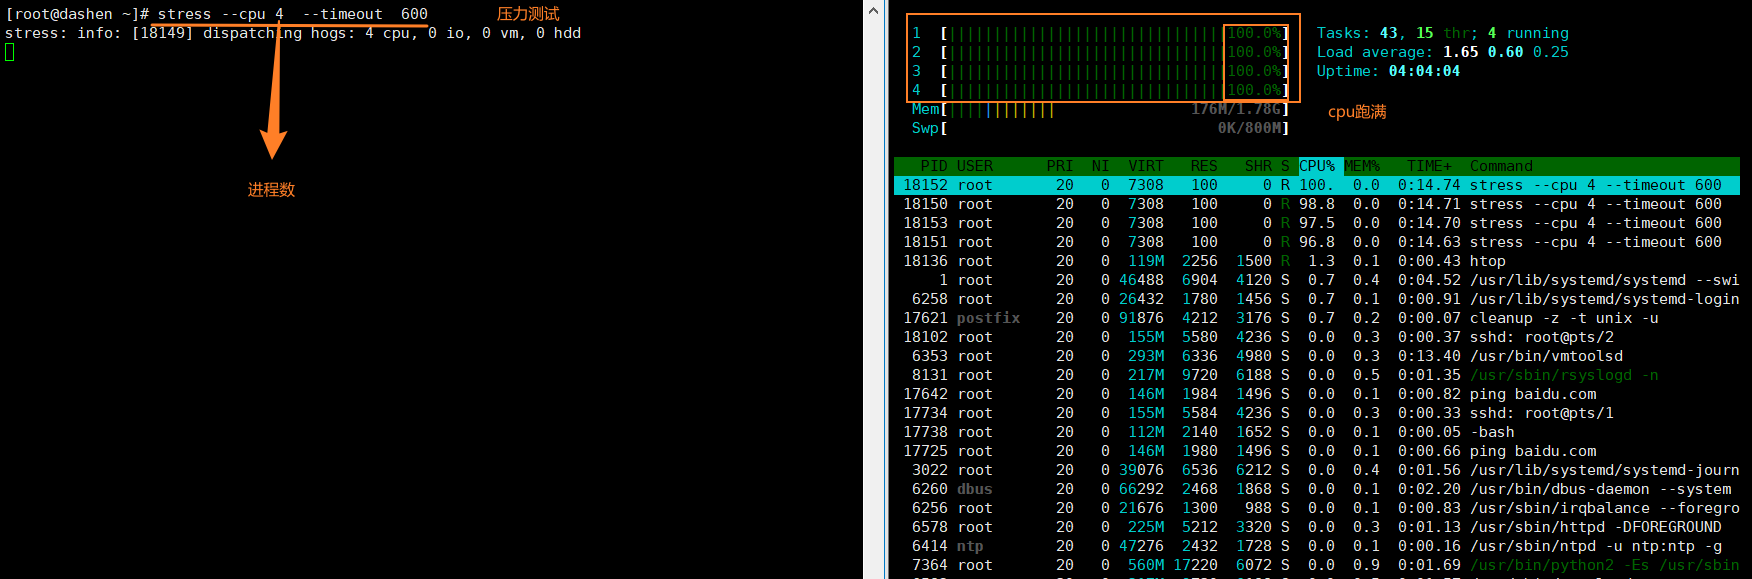Select the httpd -DFOREGROUND row
Image resolution: width=1752 pixels, height=579 pixels.
tap(1317, 527)
